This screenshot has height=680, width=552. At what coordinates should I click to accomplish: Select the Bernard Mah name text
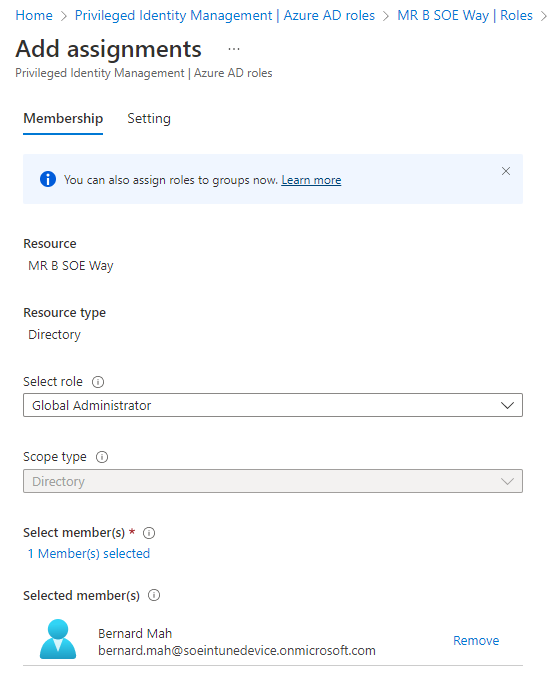tap(135, 634)
